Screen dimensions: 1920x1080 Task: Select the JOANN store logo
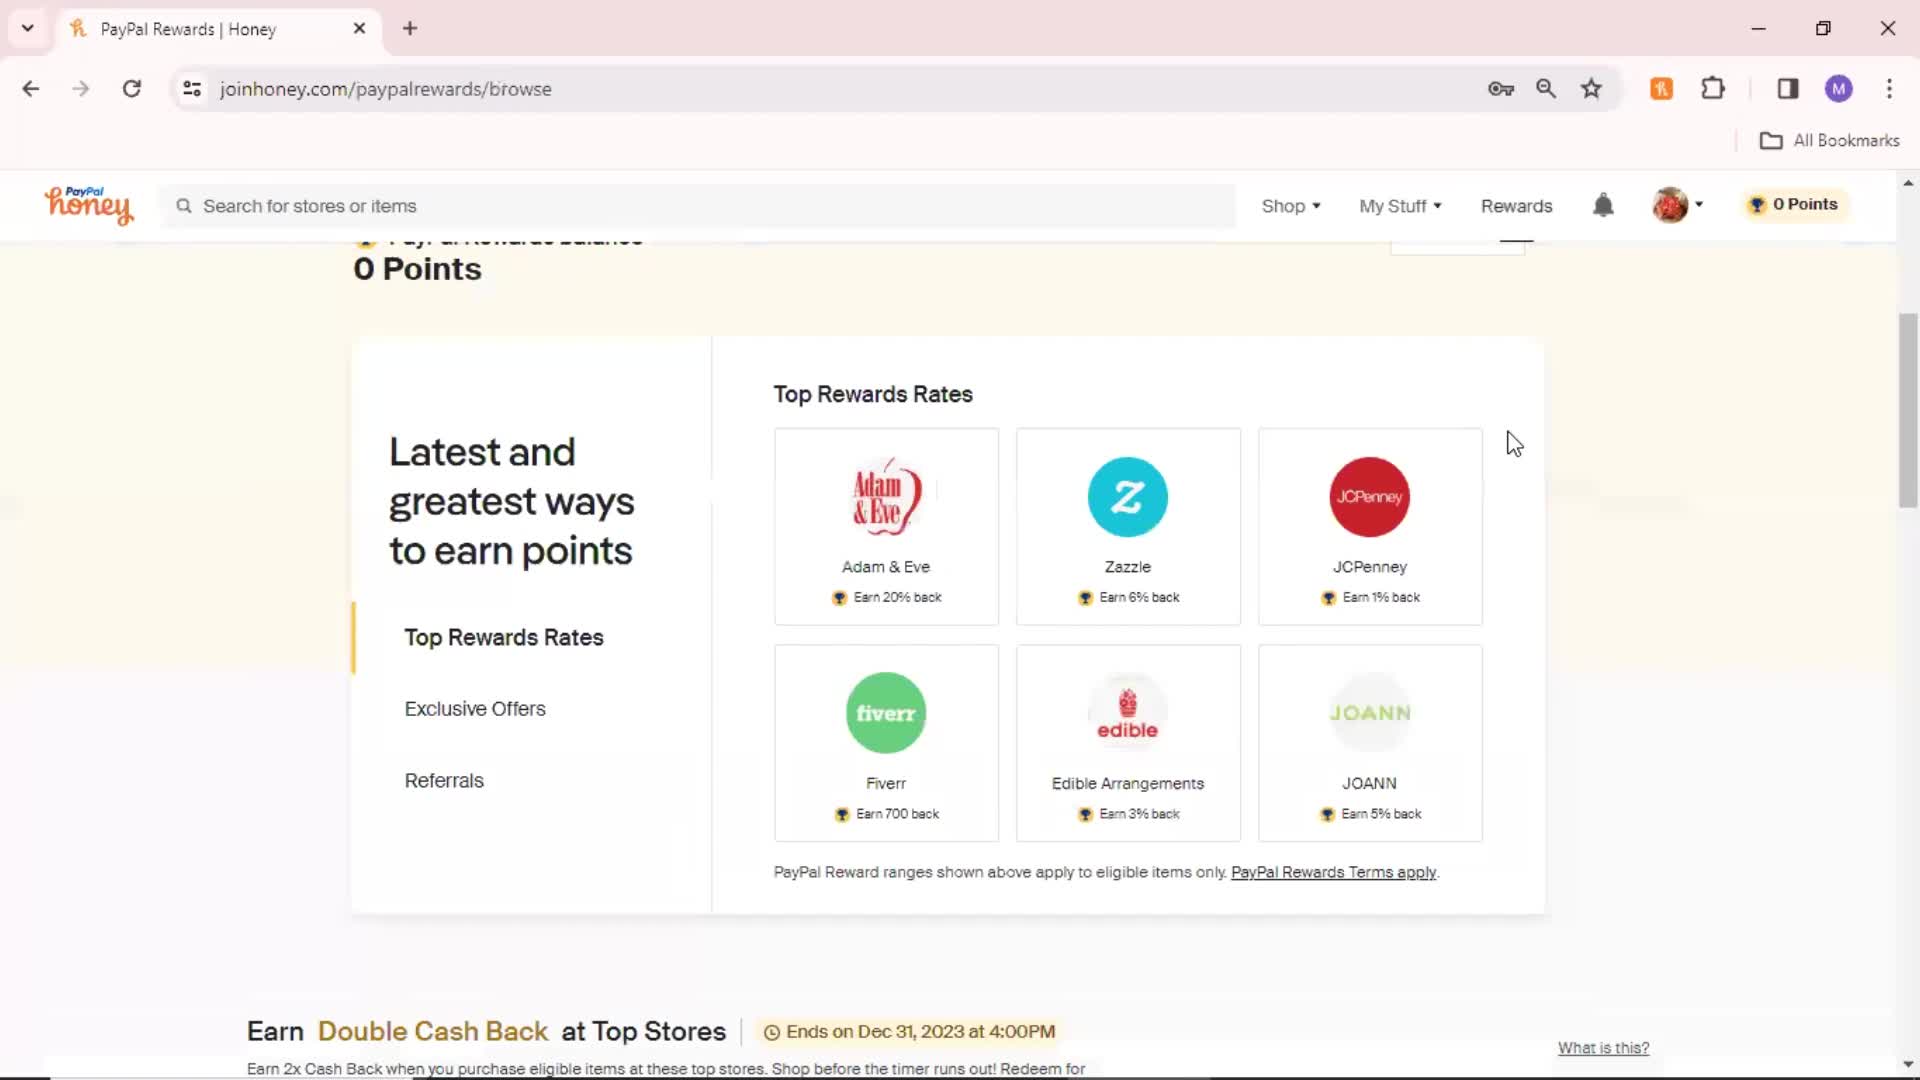1369,713
